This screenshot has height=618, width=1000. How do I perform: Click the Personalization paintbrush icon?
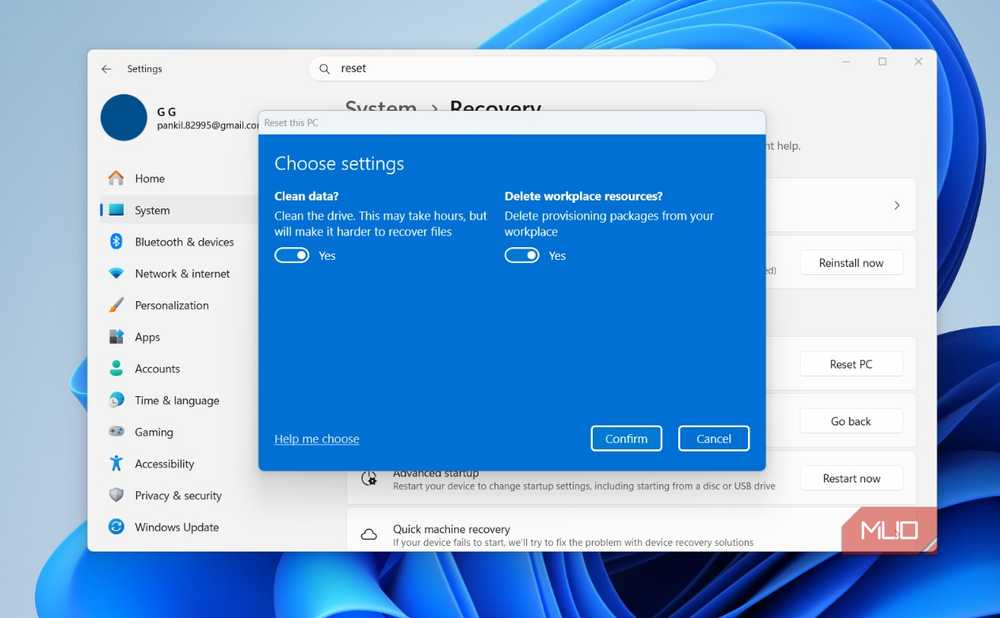116,305
